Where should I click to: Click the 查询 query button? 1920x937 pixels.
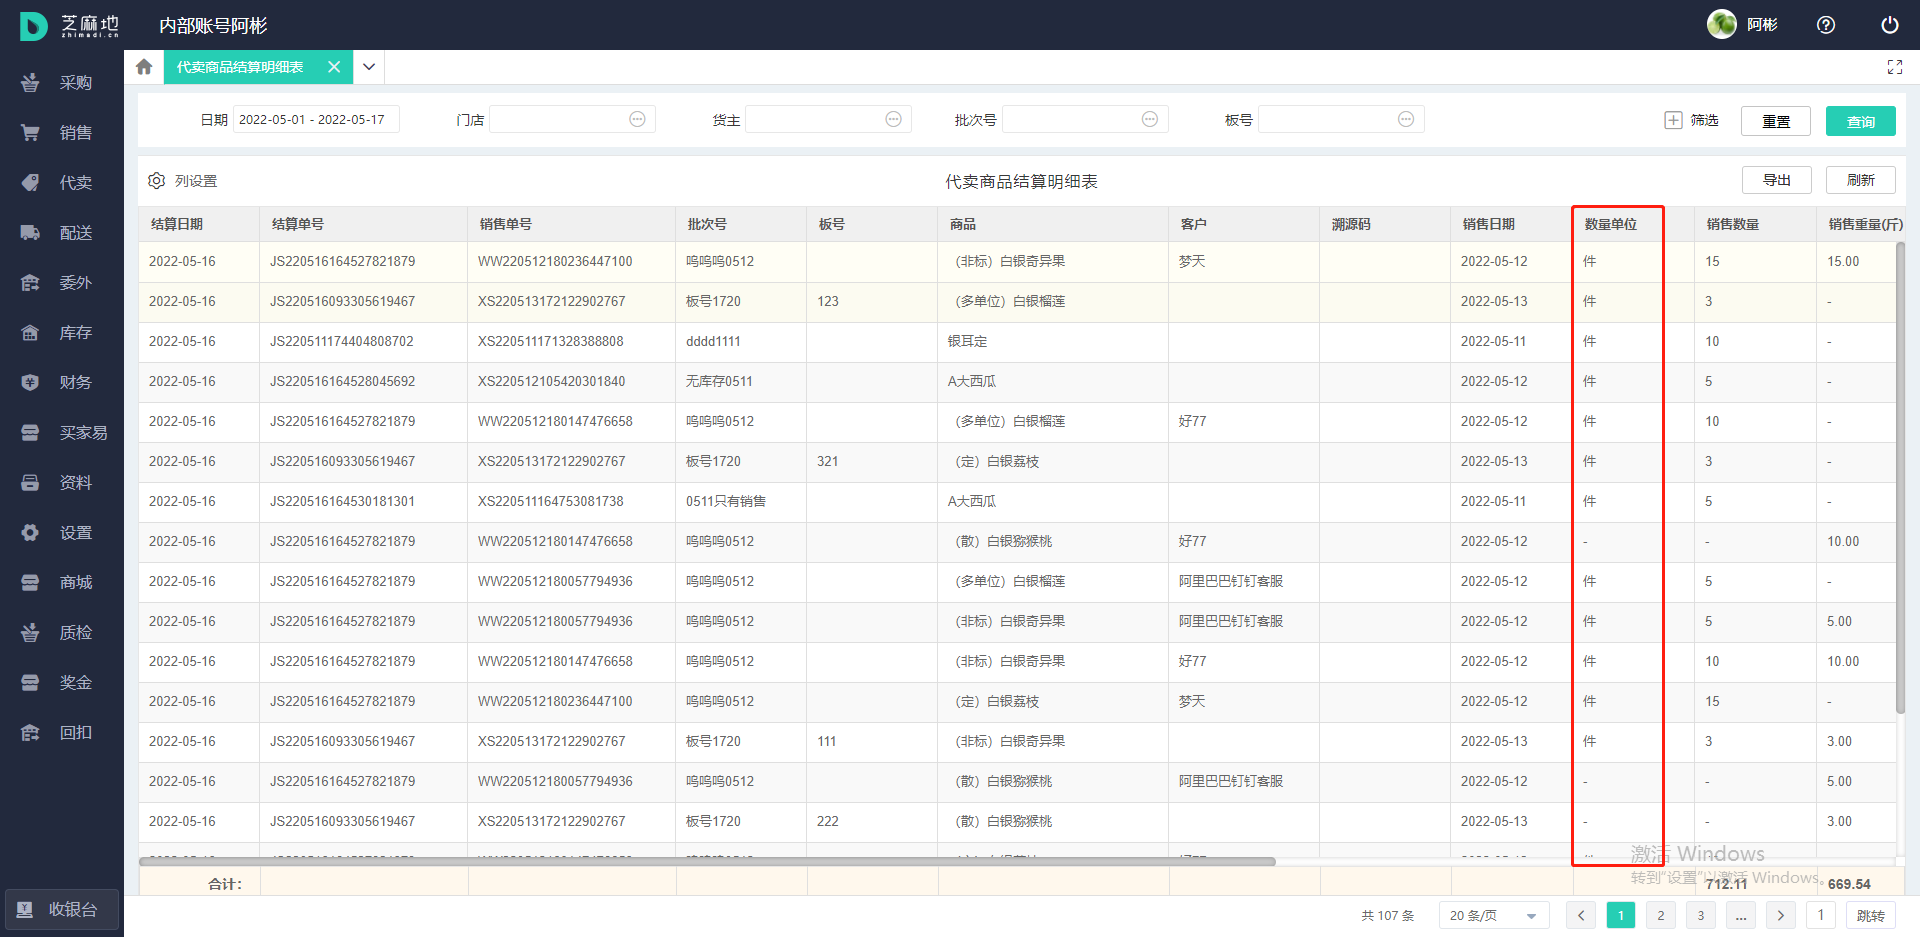pyautogui.click(x=1861, y=121)
